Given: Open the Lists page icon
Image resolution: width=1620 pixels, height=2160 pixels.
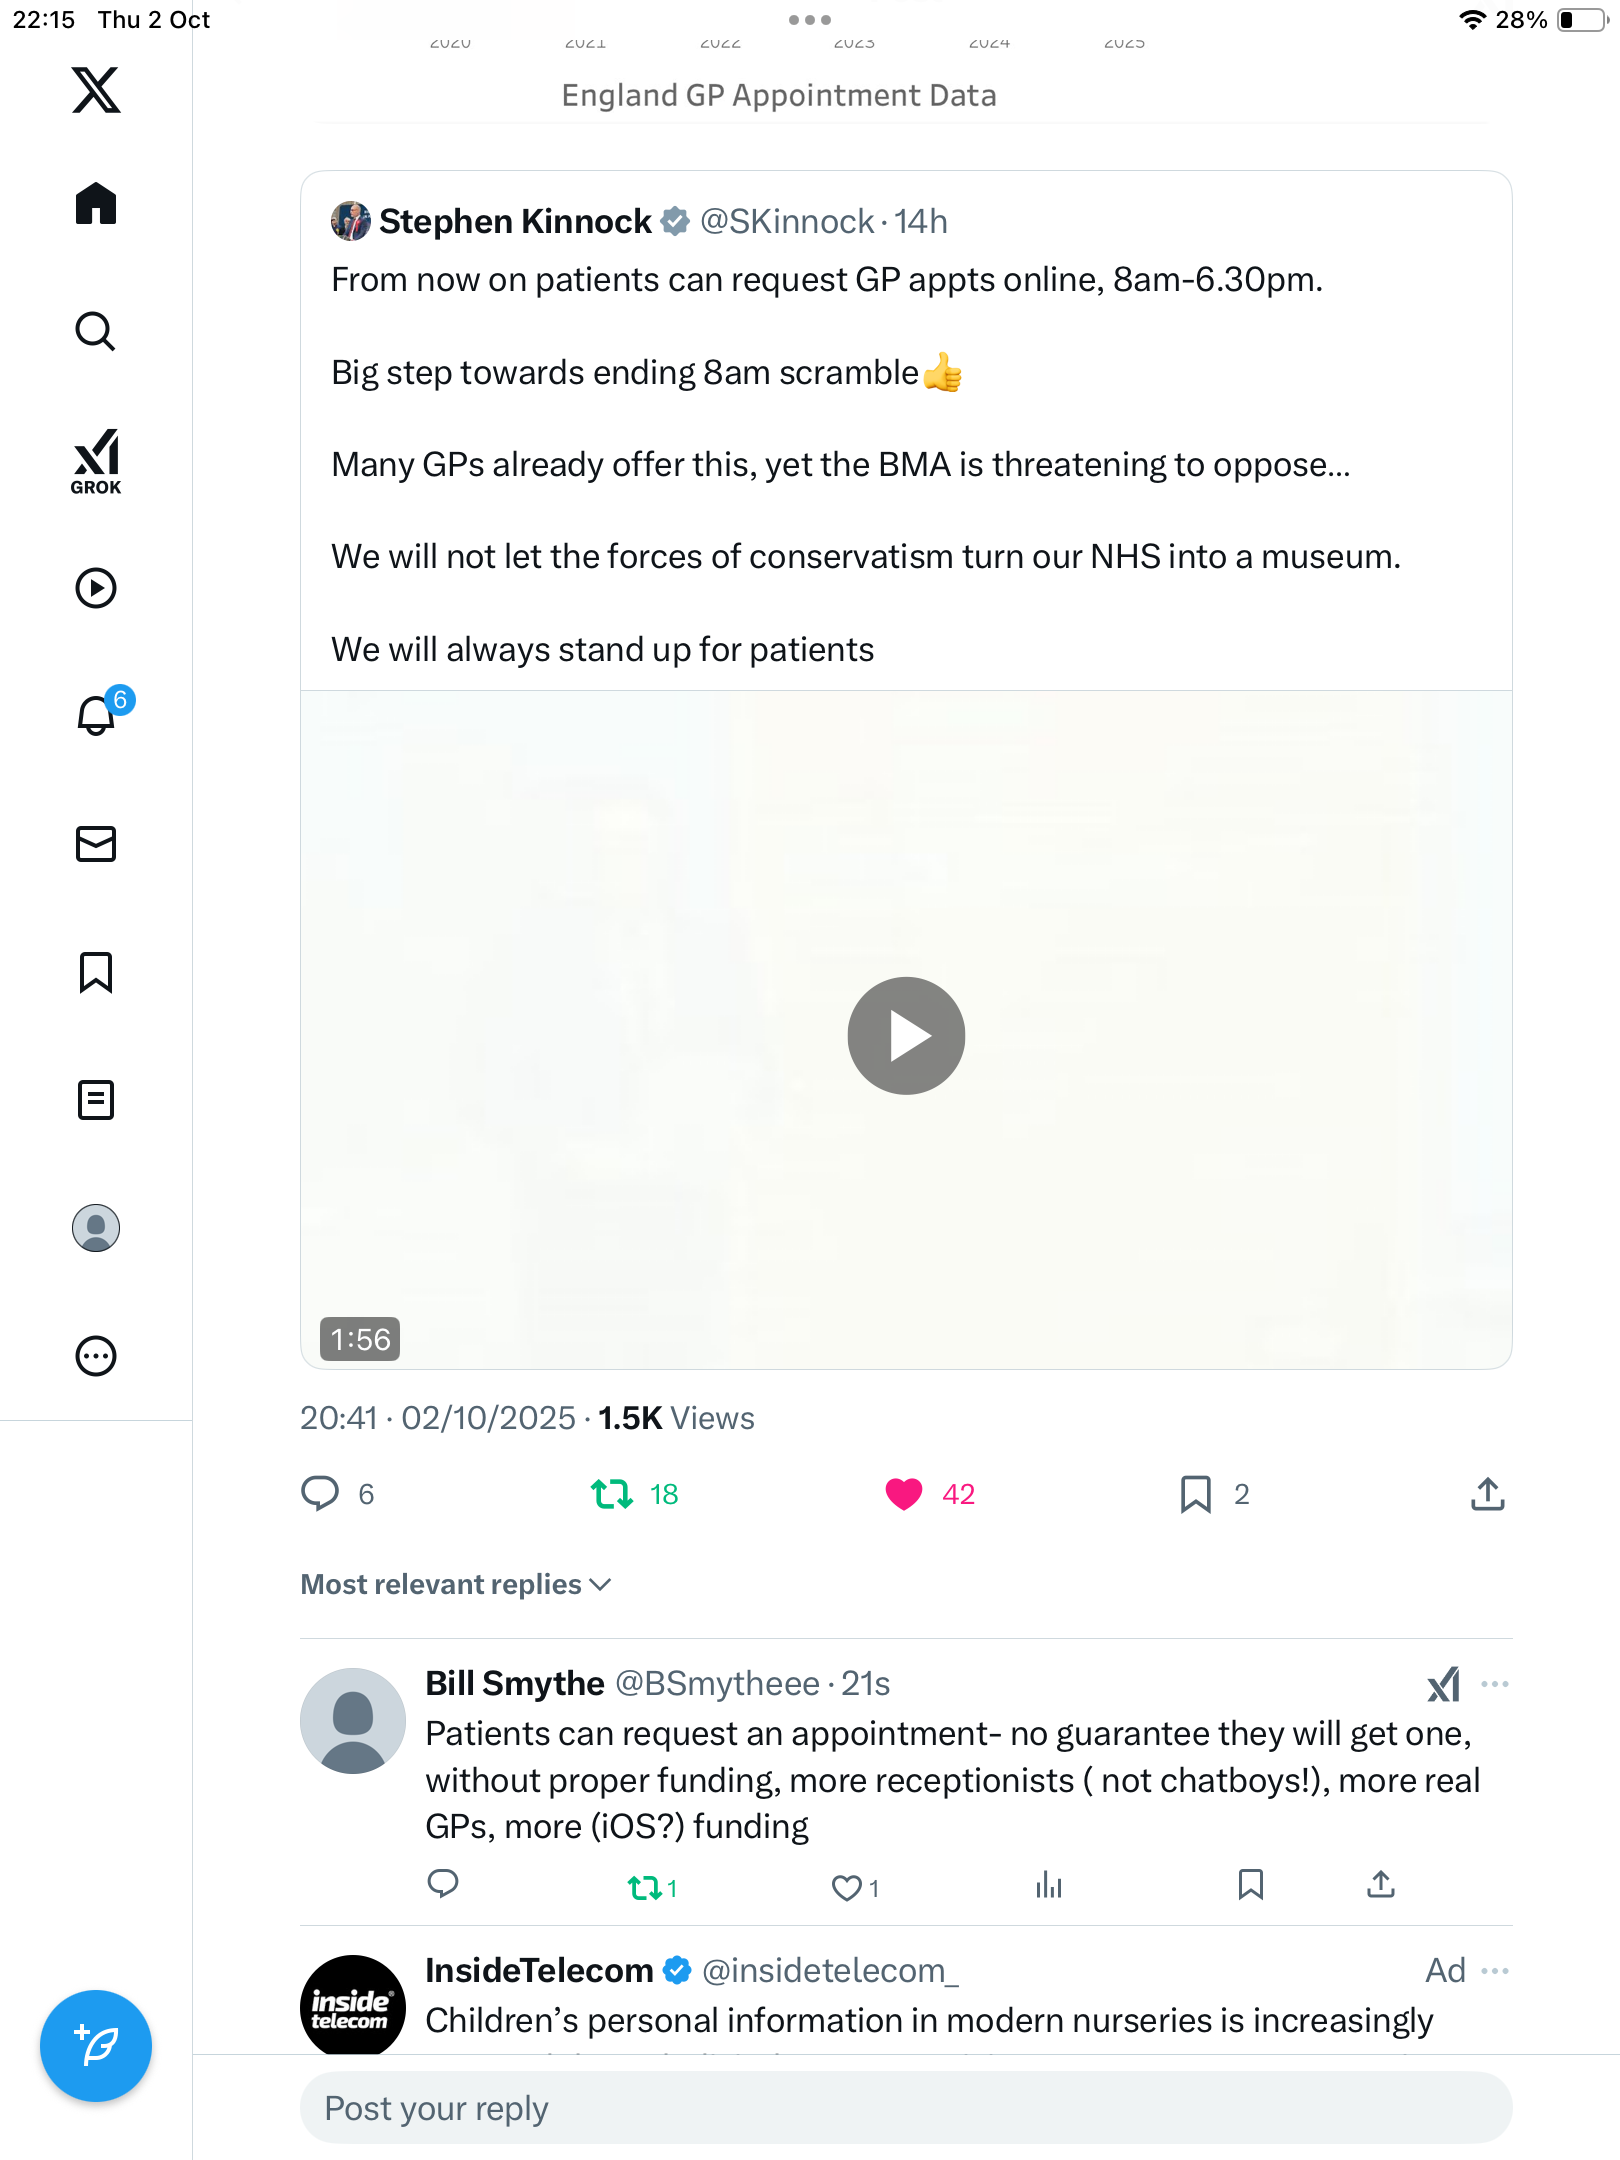Looking at the screenshot, I should pyautogui.click(x=96, y=1100).
